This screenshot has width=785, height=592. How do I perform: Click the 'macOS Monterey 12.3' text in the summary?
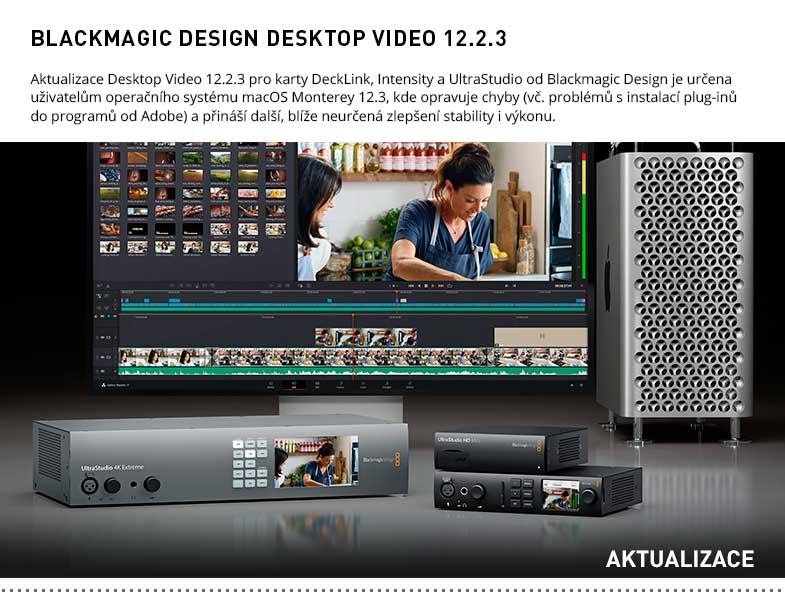(x=313, y=97)
